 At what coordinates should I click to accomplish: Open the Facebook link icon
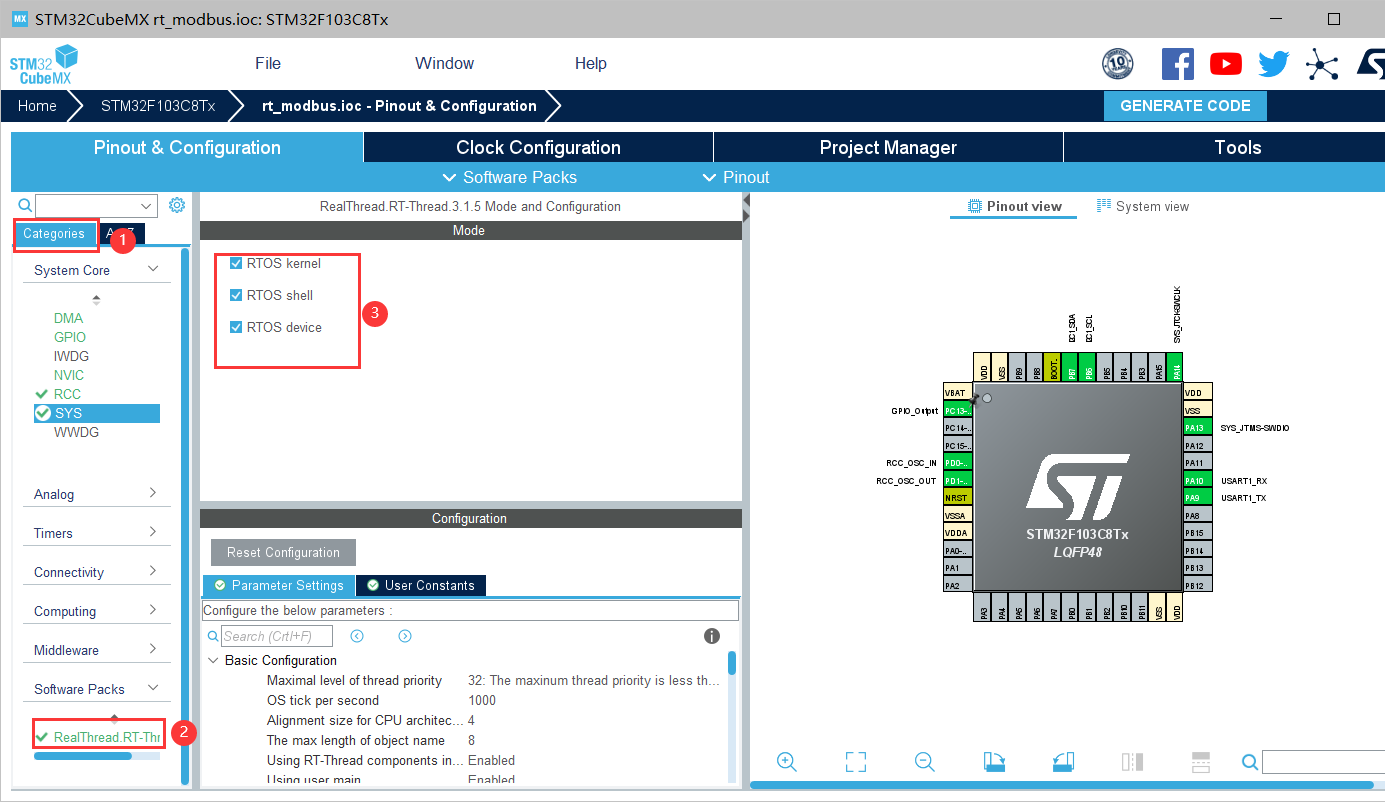[1177, 64]
